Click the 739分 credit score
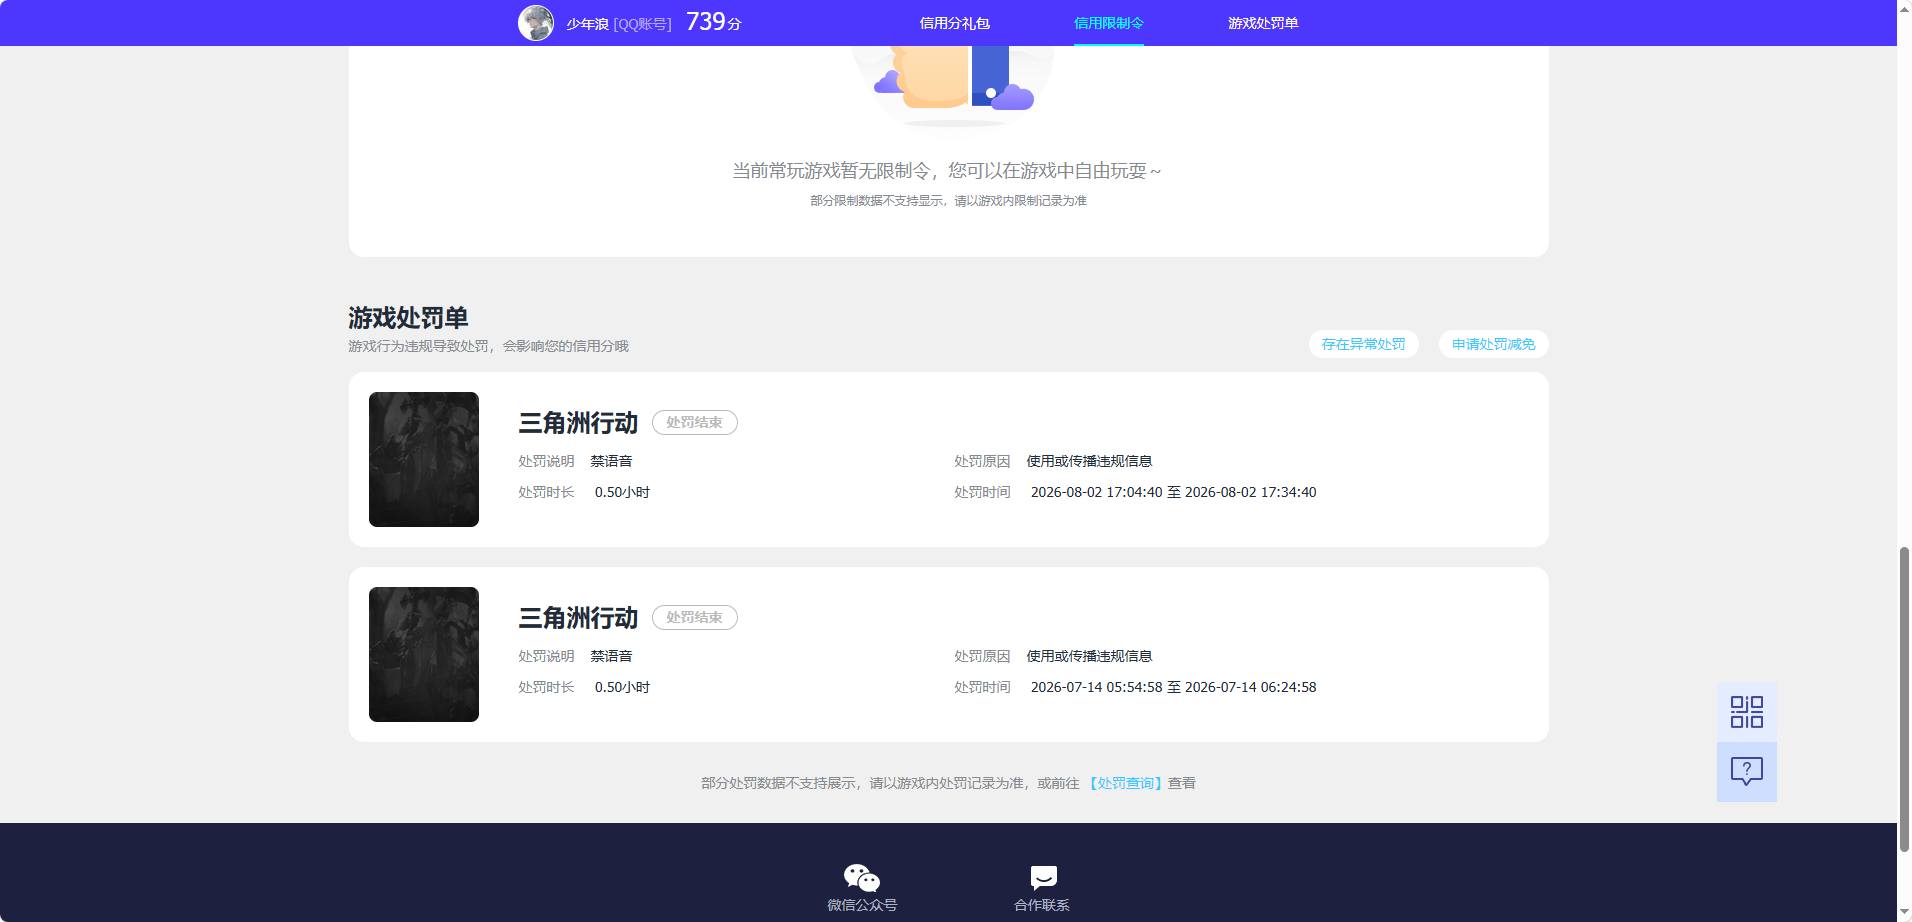The height and width of the screenshot is (922, 1912). pos(713,22)
